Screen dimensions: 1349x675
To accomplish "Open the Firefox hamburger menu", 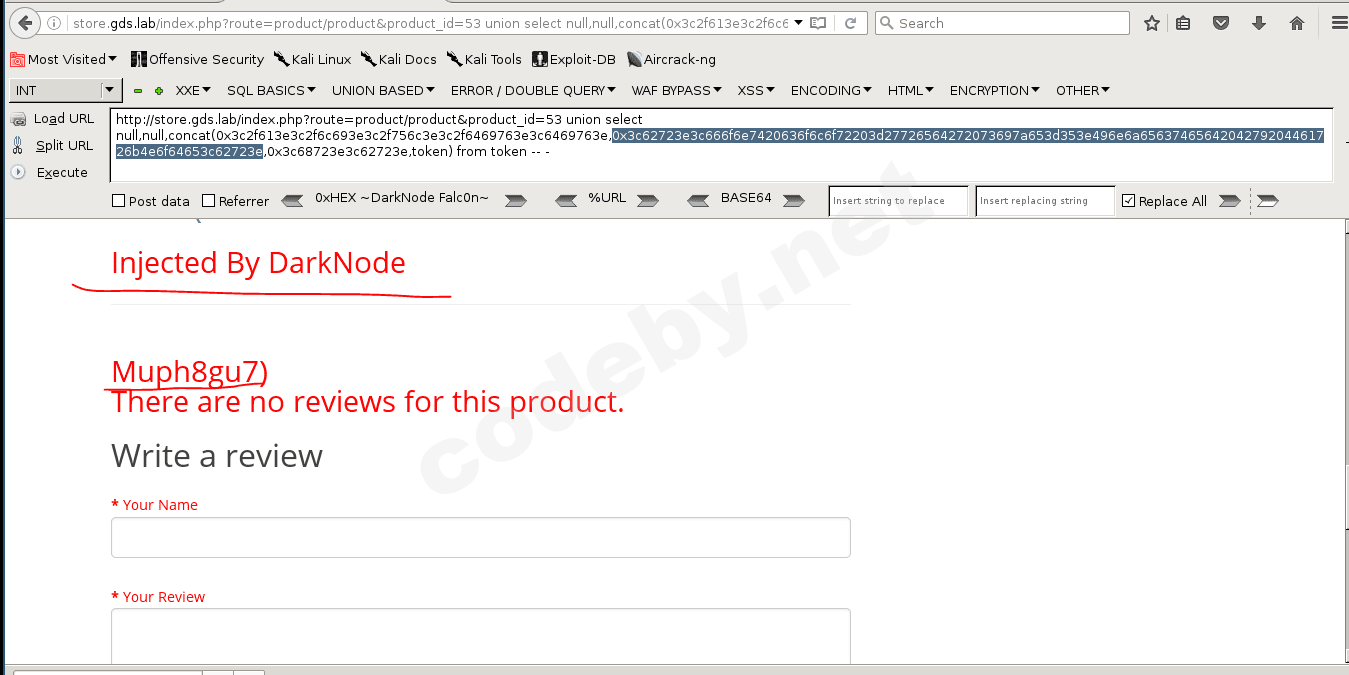I will click(1340, 23).
